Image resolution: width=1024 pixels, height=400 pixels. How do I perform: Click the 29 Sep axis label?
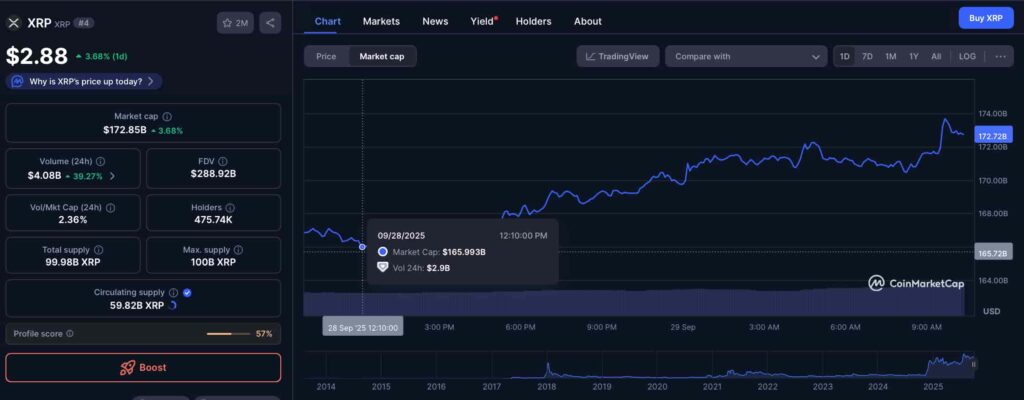683,327
